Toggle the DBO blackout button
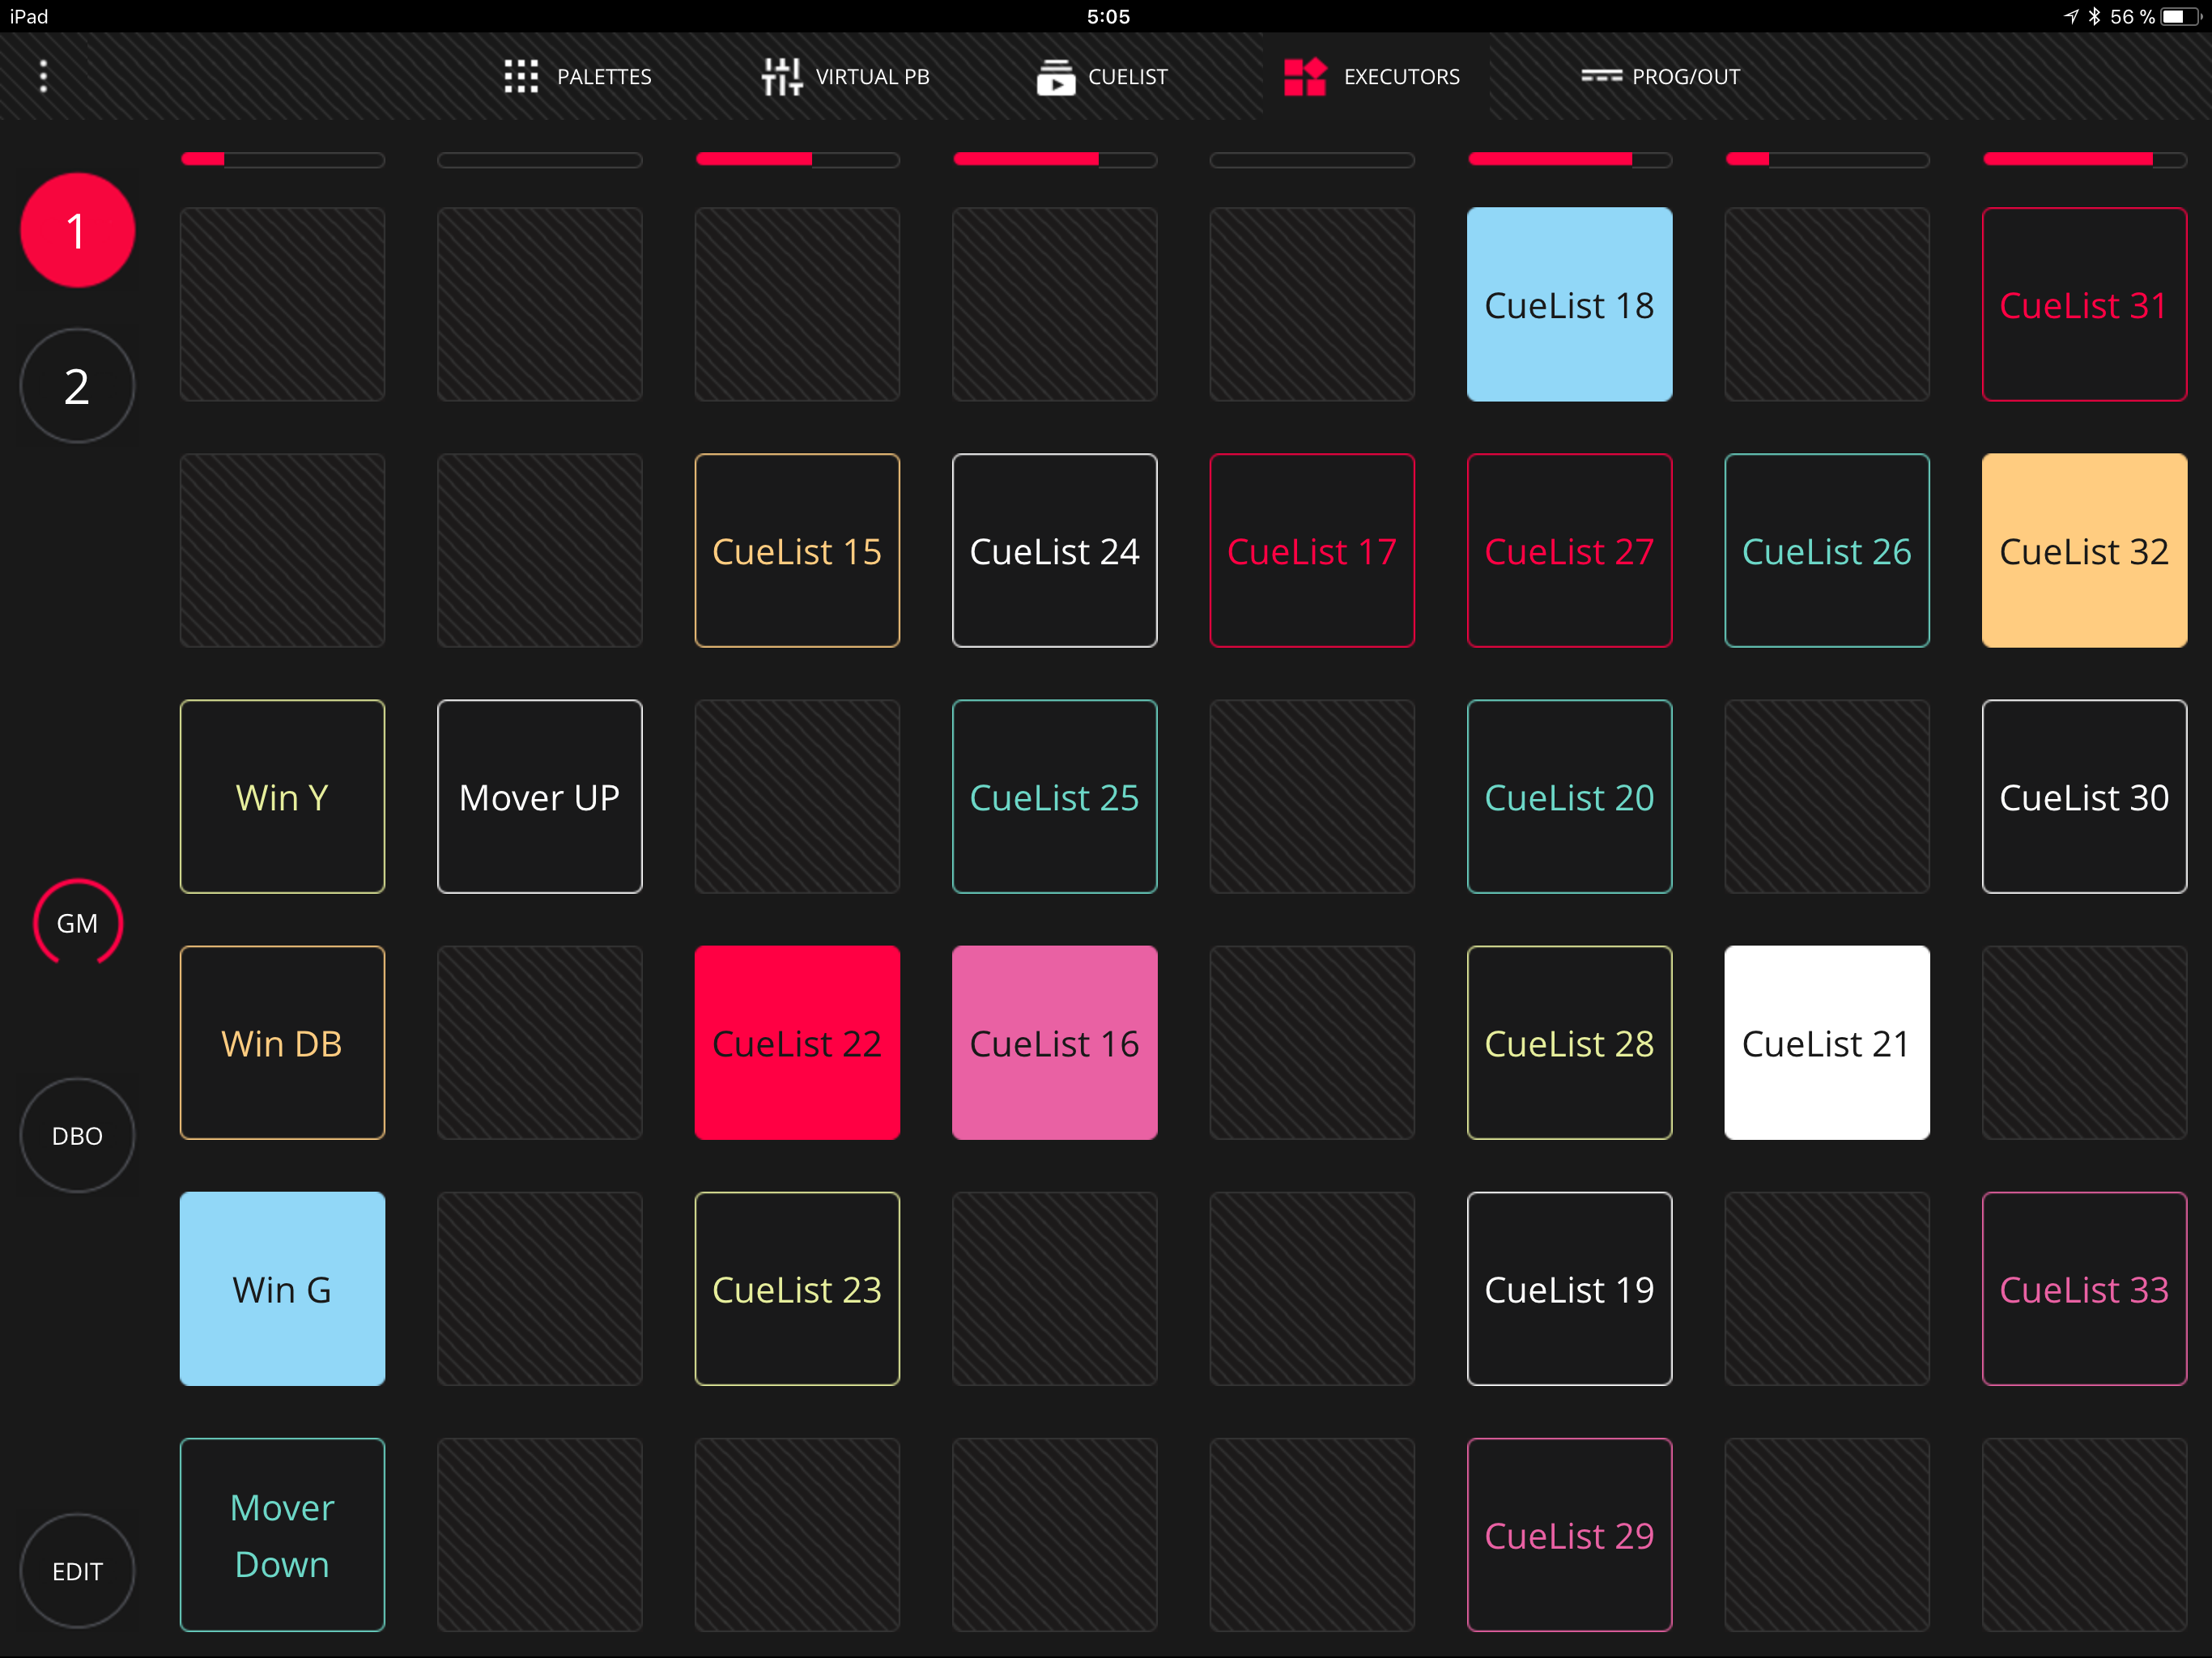 [77, 1136]
